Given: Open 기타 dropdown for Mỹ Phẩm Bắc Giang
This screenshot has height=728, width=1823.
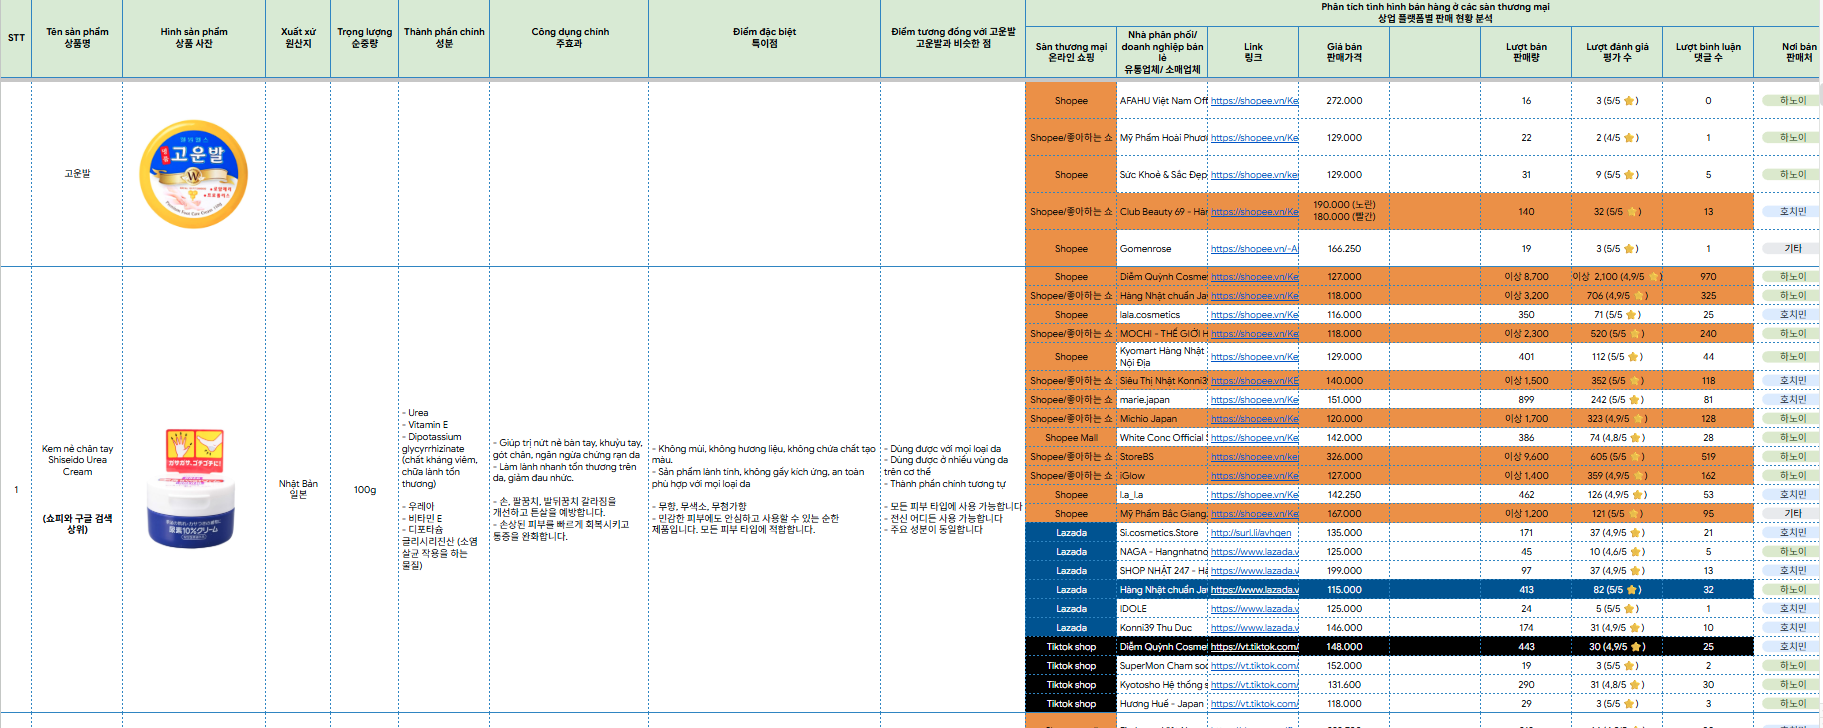Looking at the screenshot, I should coord(1792,514).
